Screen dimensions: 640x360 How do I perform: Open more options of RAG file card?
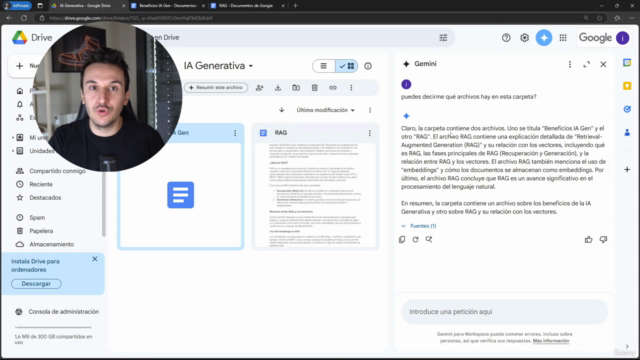(x=370, y=133)
